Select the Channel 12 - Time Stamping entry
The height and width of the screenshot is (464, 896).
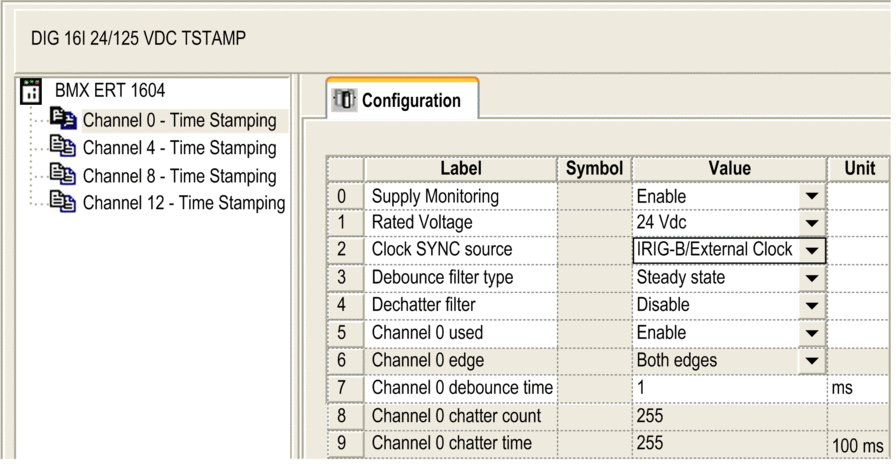pos(184,203)
